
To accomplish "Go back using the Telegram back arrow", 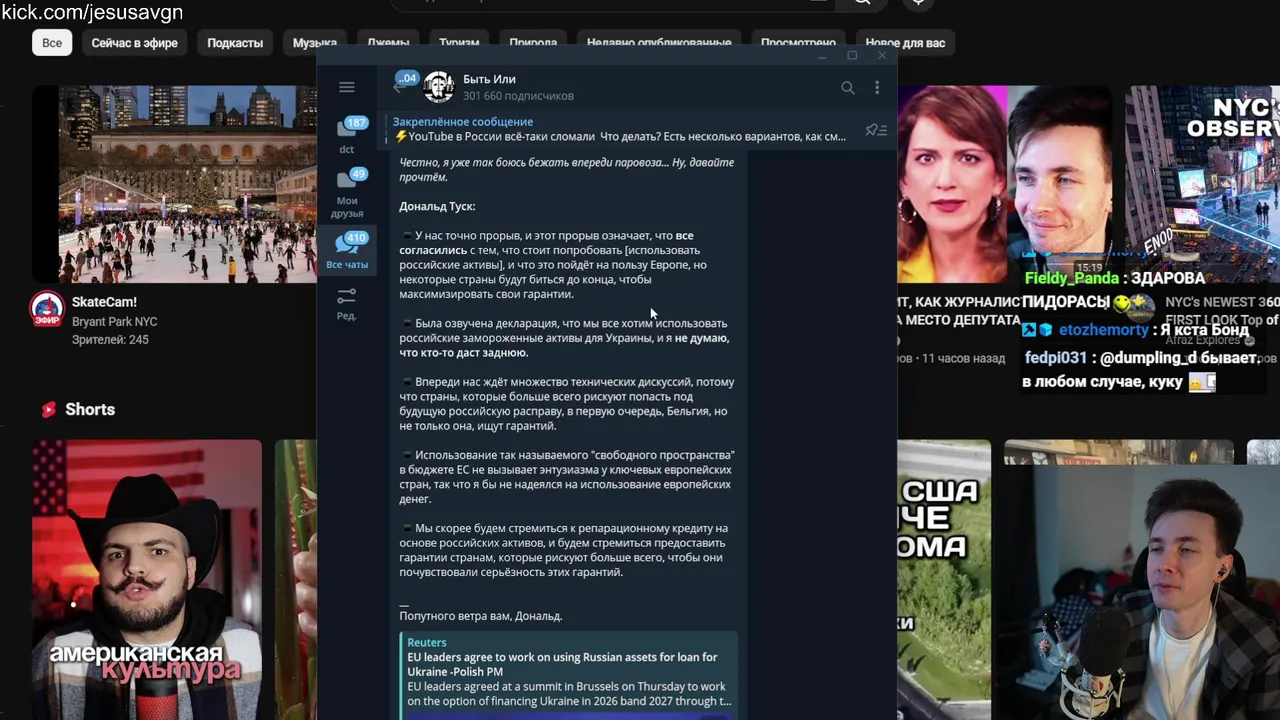I will click(398, 88).
